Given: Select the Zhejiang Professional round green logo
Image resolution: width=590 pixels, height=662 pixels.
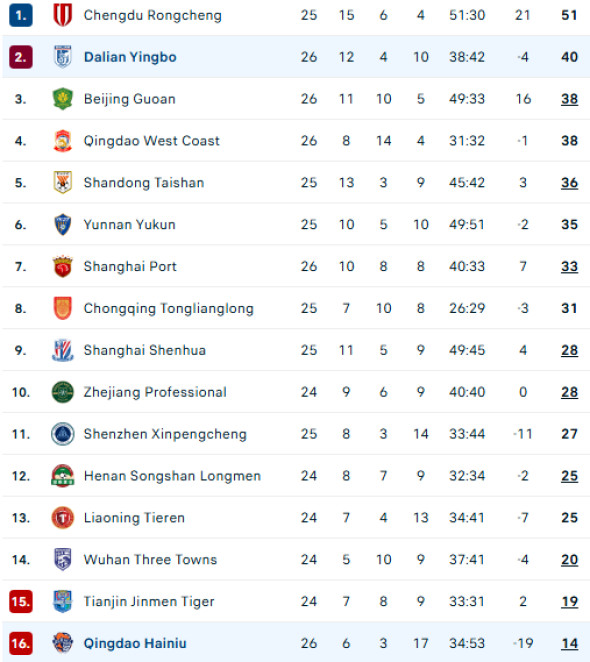Looking at the screenshot, I should tap(63, 392).
